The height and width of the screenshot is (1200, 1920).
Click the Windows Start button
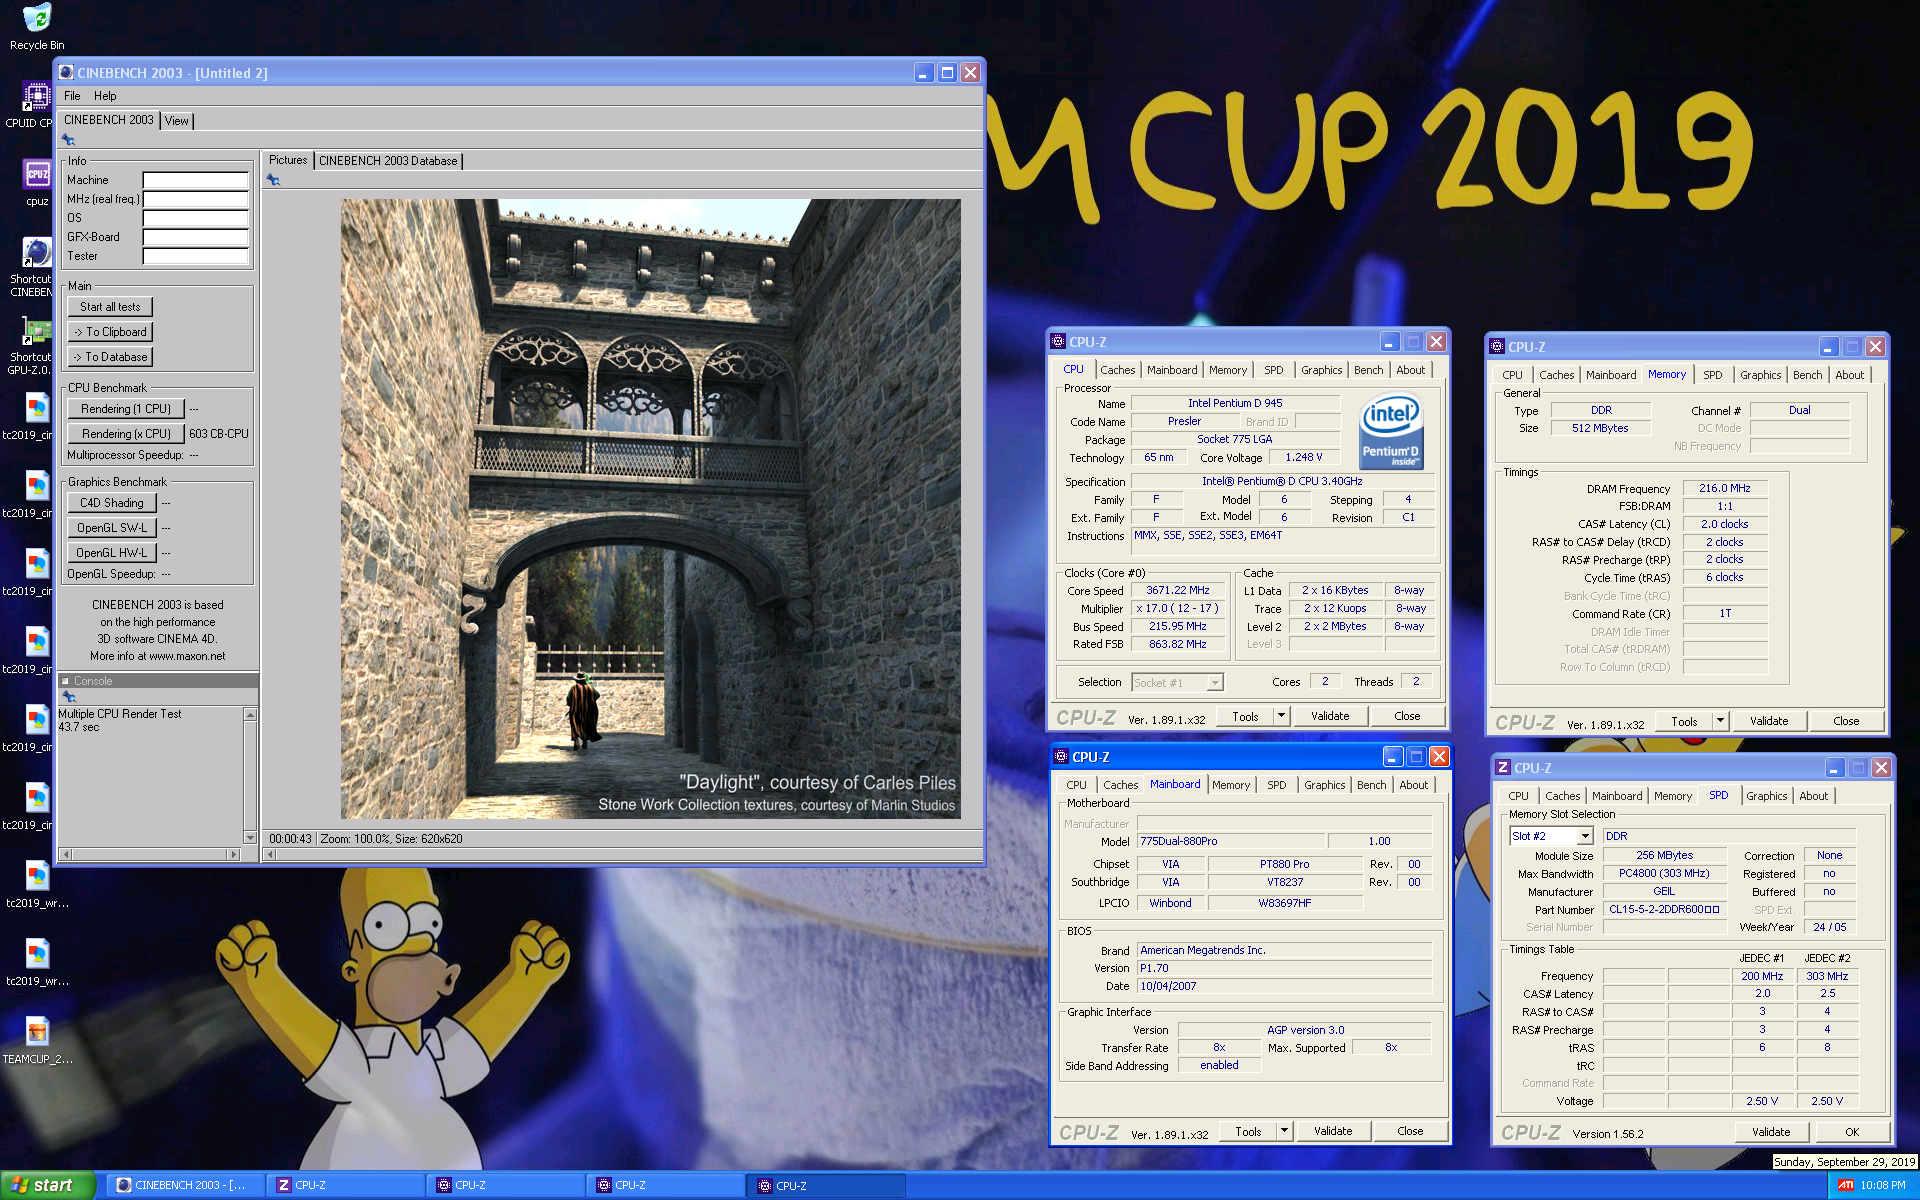tap(47, 1185)
